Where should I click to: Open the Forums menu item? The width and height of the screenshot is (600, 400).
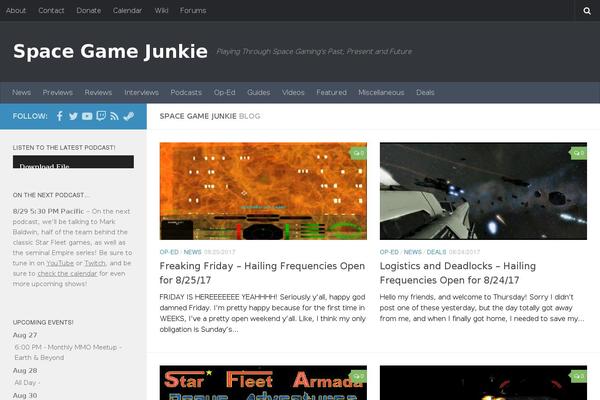tap(193, 11)
